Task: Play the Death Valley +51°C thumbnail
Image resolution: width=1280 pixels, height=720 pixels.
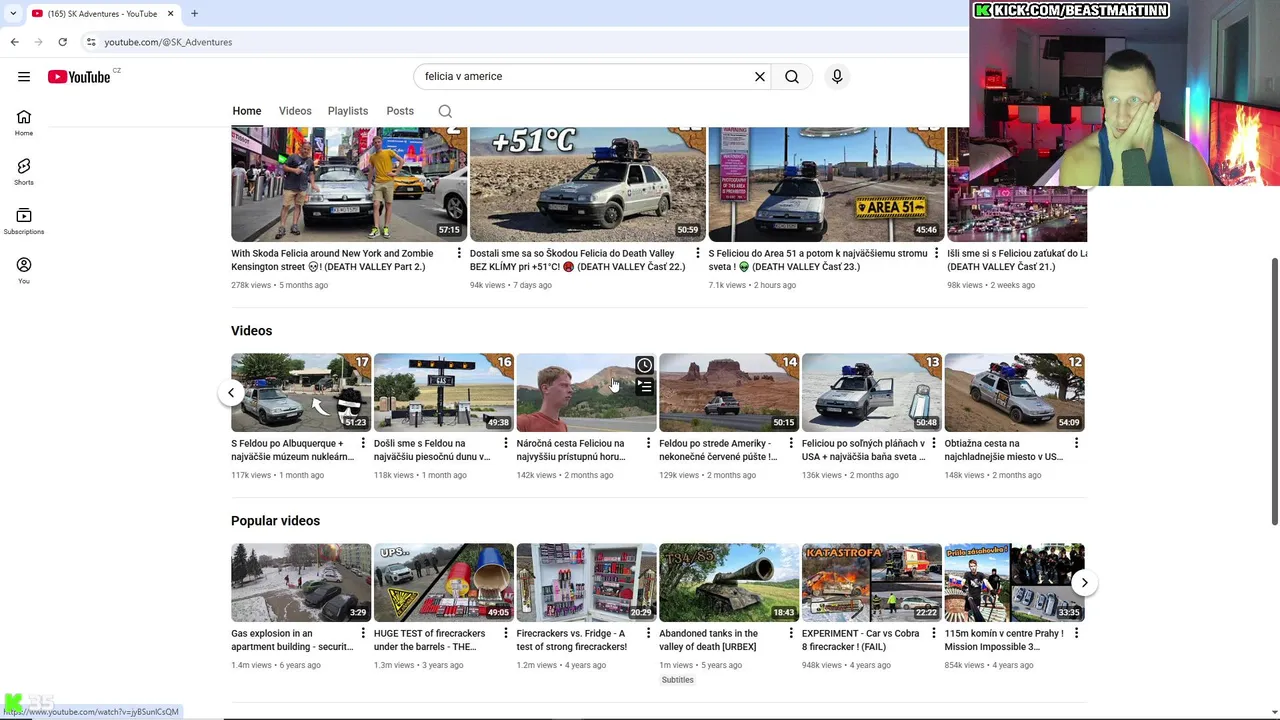Action: click(x=587, y=185)
